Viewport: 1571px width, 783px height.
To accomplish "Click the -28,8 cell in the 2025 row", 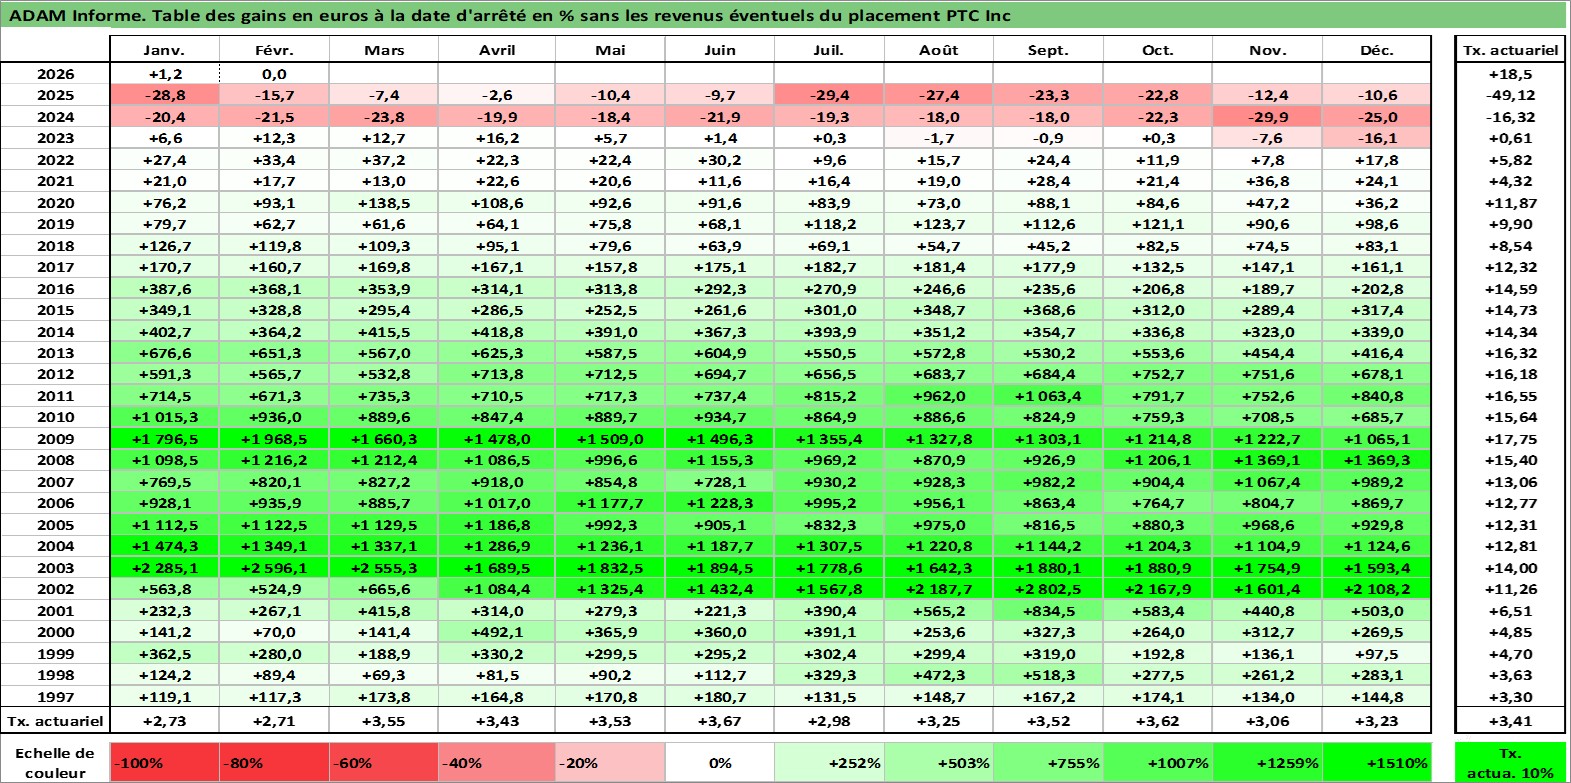I will (x=164, y=95).
